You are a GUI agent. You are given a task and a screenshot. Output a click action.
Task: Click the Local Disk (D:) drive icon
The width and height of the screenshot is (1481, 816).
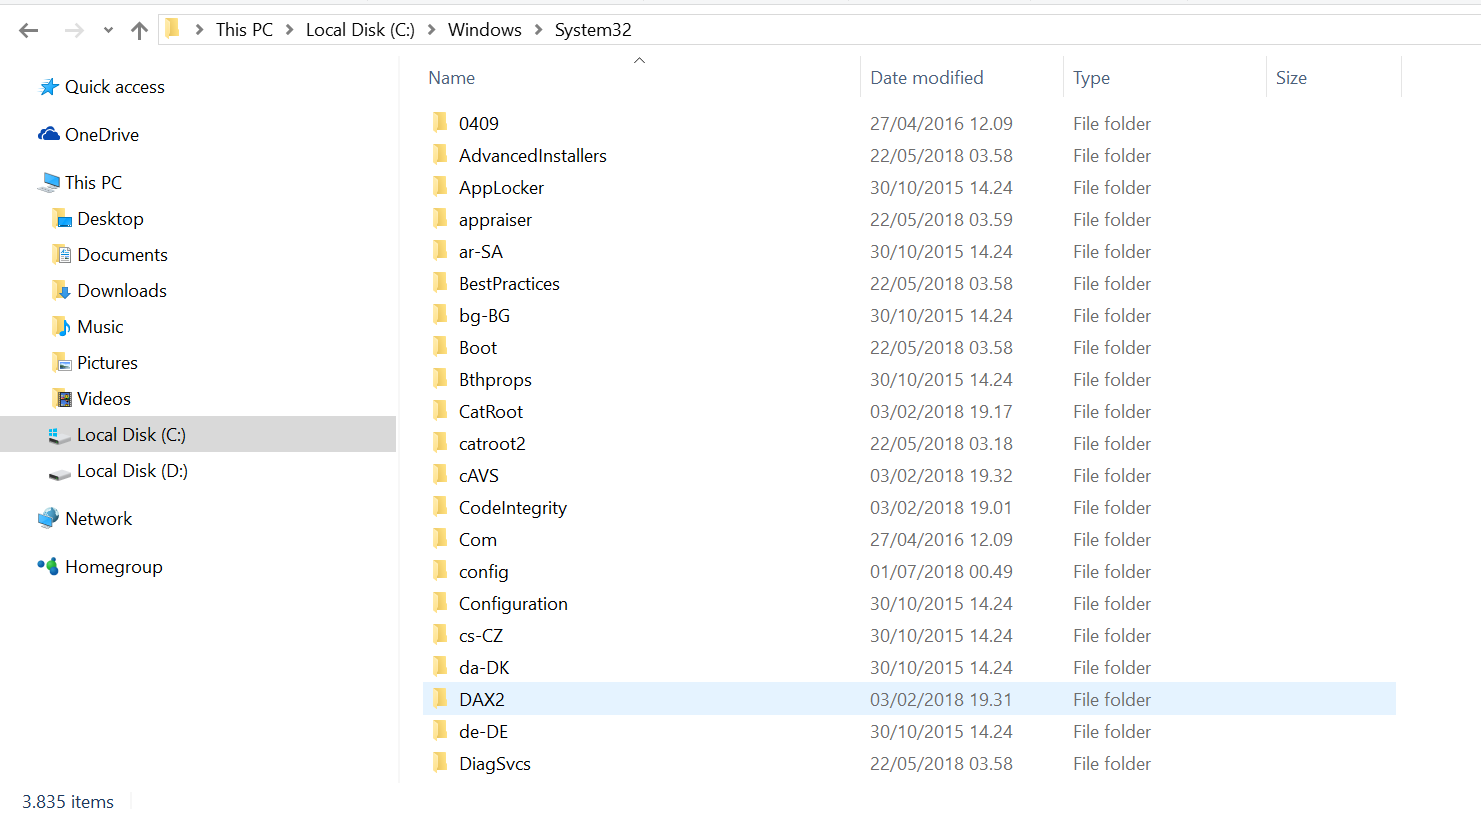[x=60, y=474]
